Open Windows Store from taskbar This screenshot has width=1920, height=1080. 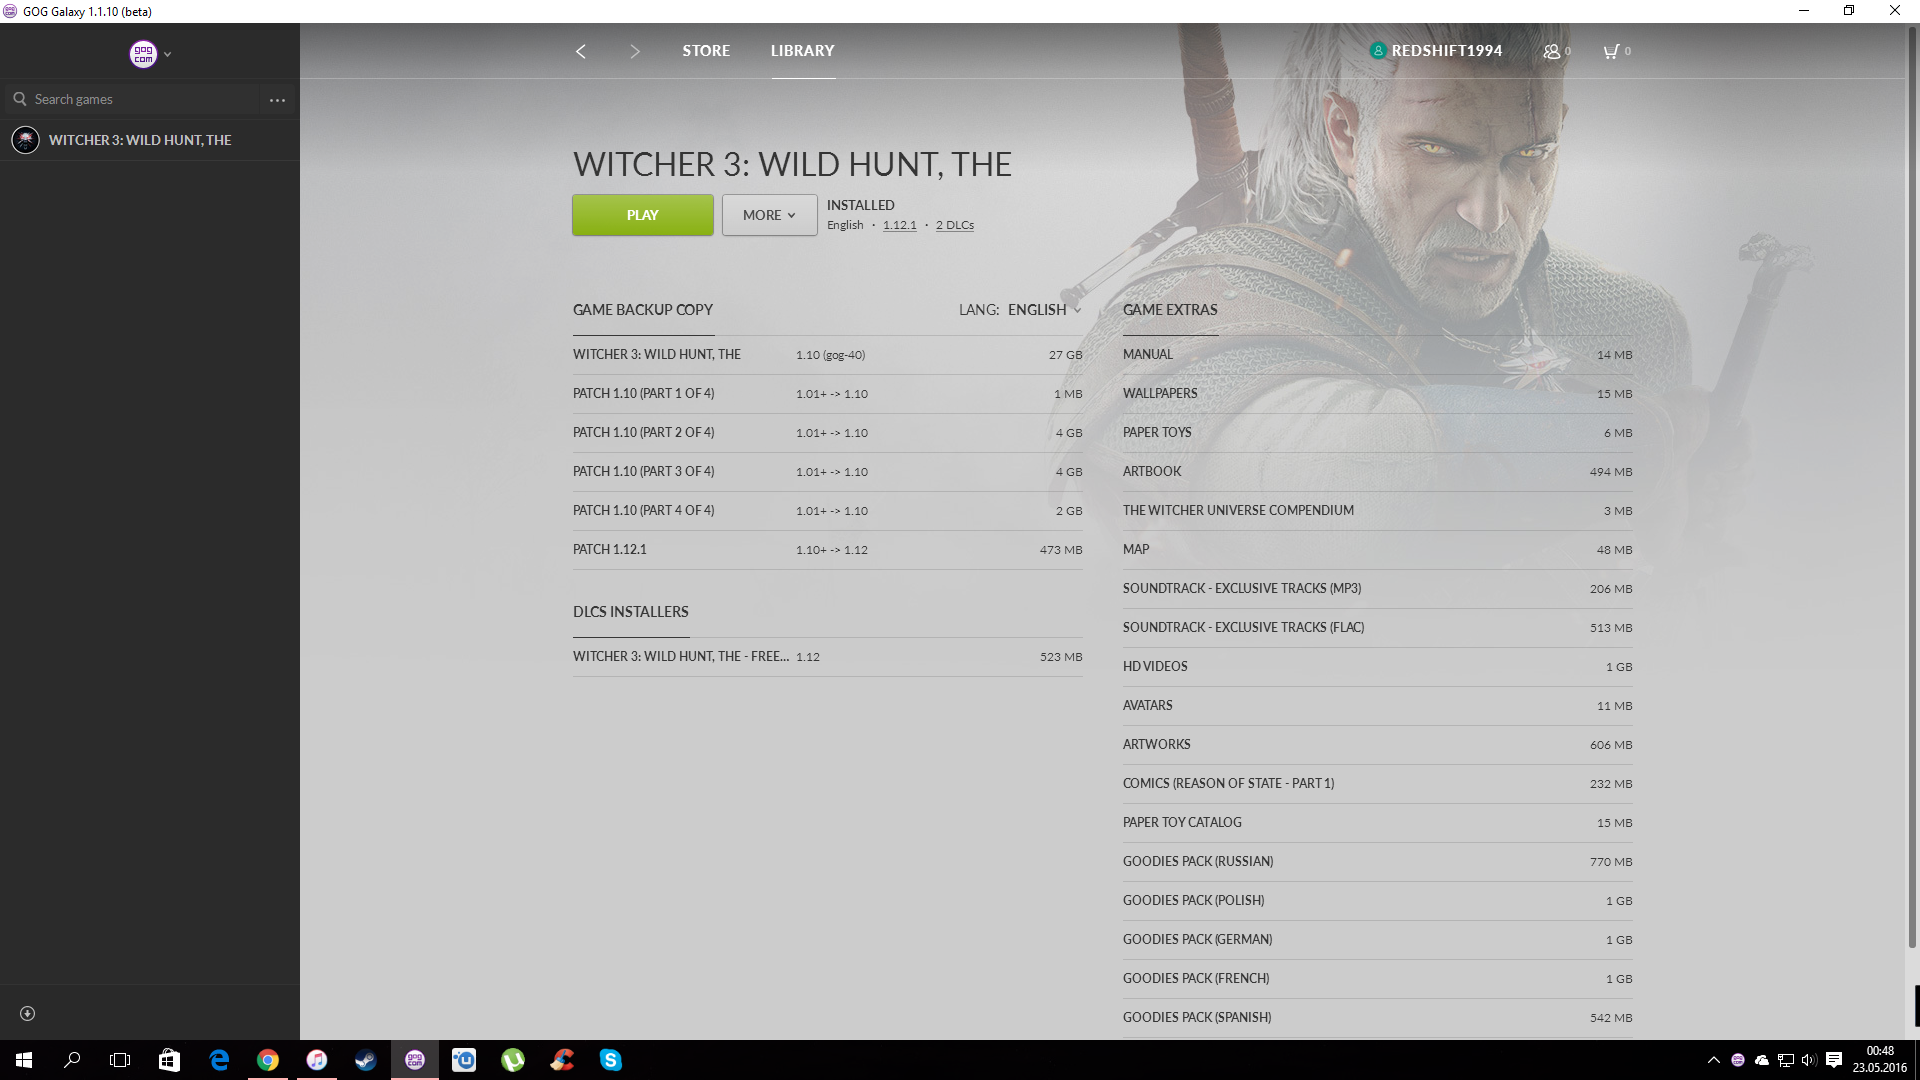[169, 1060]
